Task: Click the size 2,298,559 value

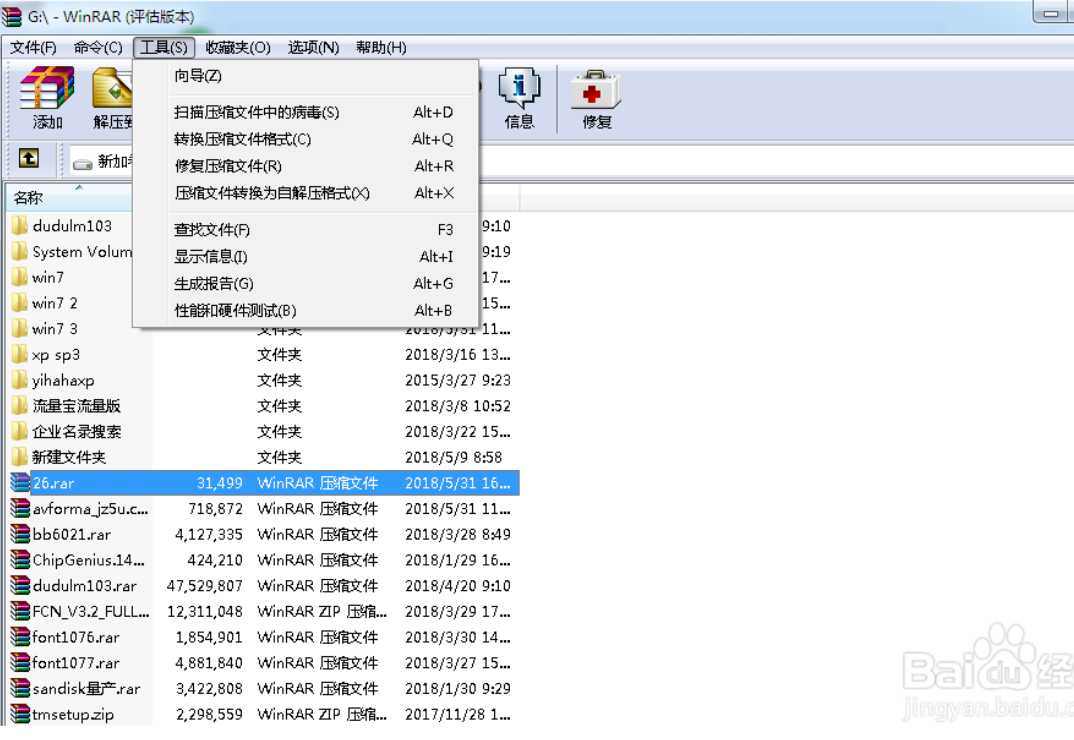Action: [x=209, y=714]
